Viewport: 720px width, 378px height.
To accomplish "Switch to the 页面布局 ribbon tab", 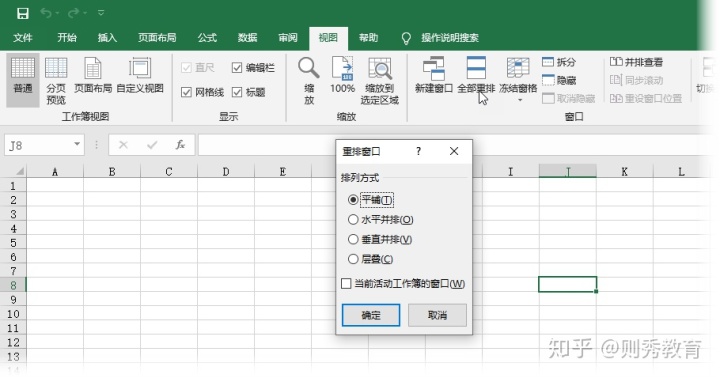I will (x=157, y=38).
